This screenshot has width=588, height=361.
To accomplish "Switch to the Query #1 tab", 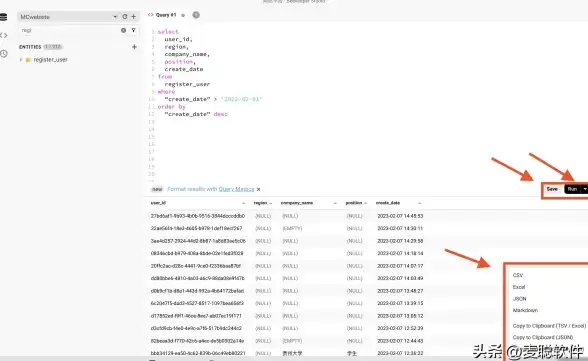I will click(x=166, y=15).
